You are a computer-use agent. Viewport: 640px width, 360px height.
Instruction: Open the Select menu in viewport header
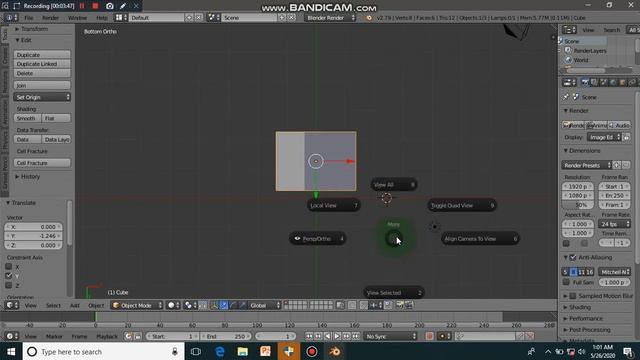pos(53,305)
